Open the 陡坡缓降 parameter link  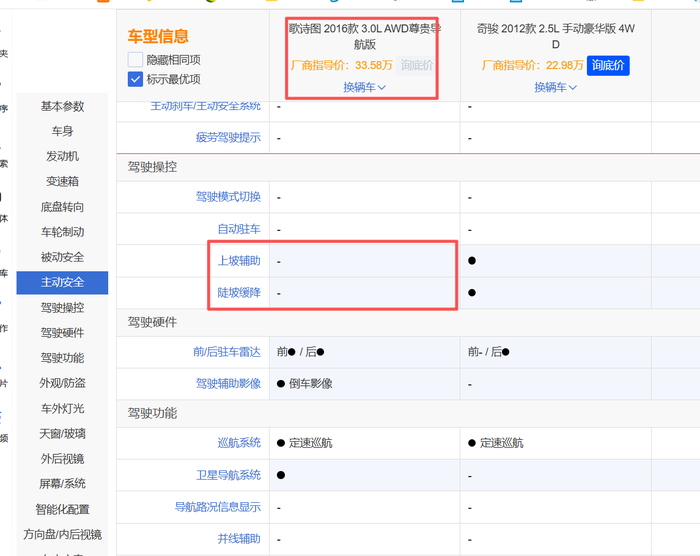[239, 293]
